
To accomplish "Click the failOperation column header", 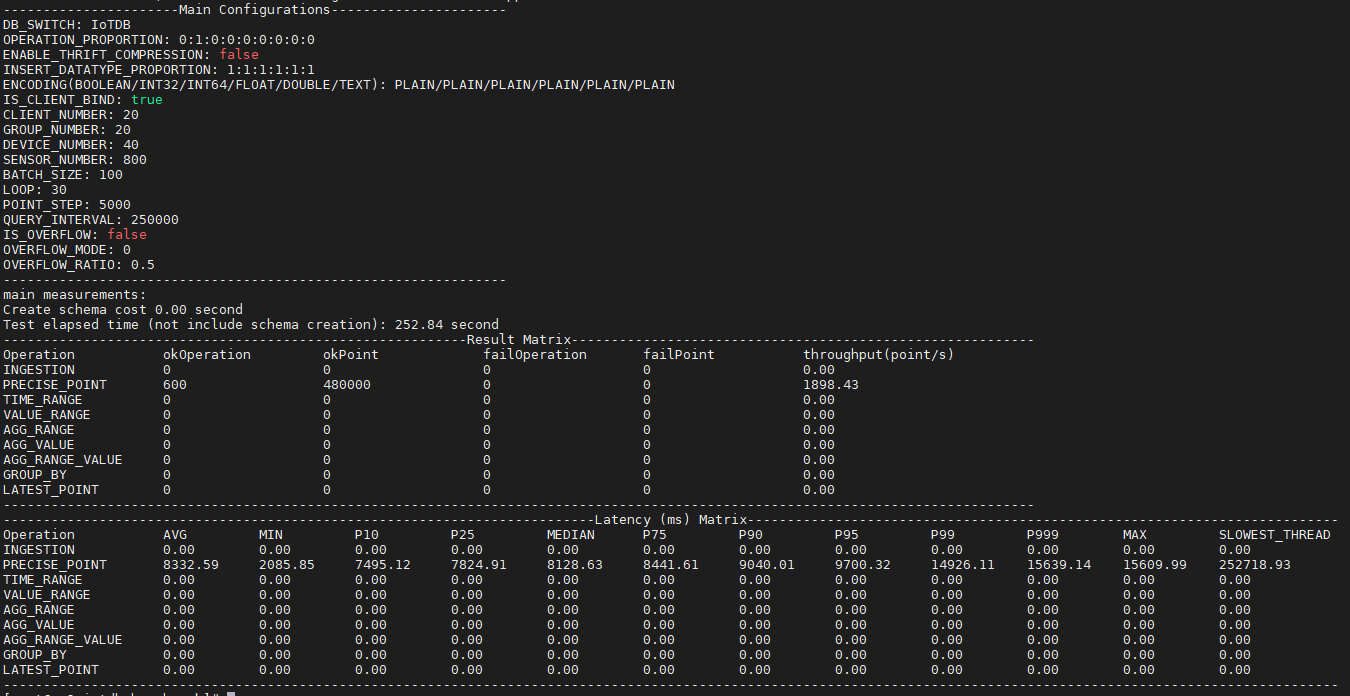I will tap(535, 355).
